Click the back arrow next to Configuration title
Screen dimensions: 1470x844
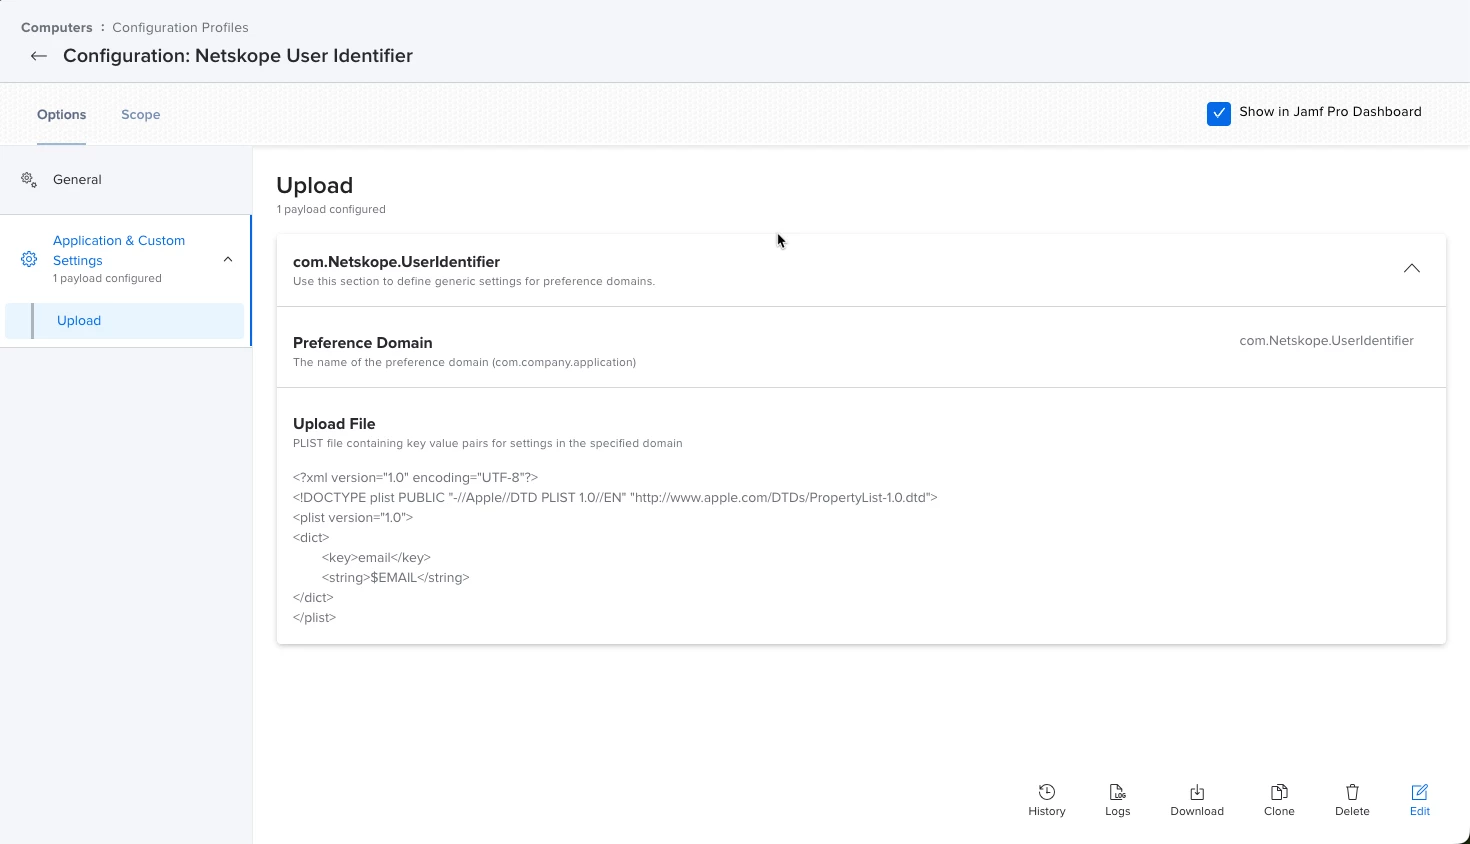[x=39, y=56]
